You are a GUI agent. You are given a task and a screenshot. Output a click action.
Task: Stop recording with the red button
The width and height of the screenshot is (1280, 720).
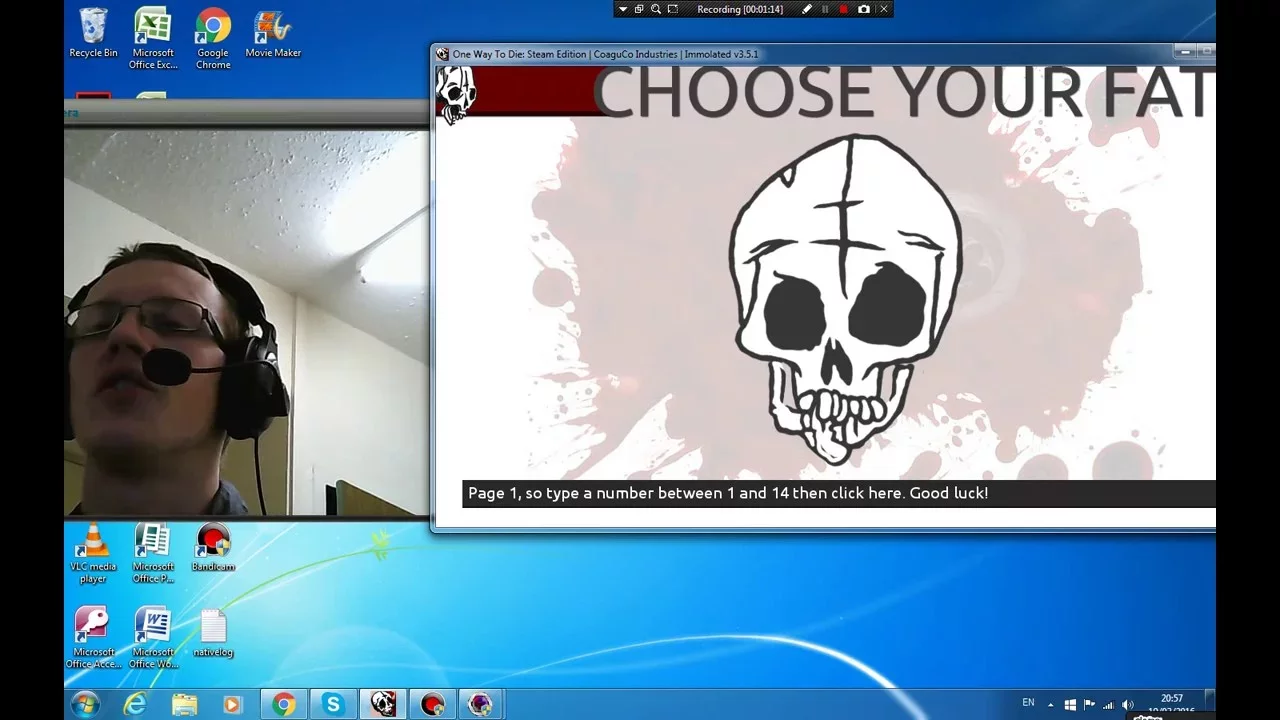(x=844, y=9)
